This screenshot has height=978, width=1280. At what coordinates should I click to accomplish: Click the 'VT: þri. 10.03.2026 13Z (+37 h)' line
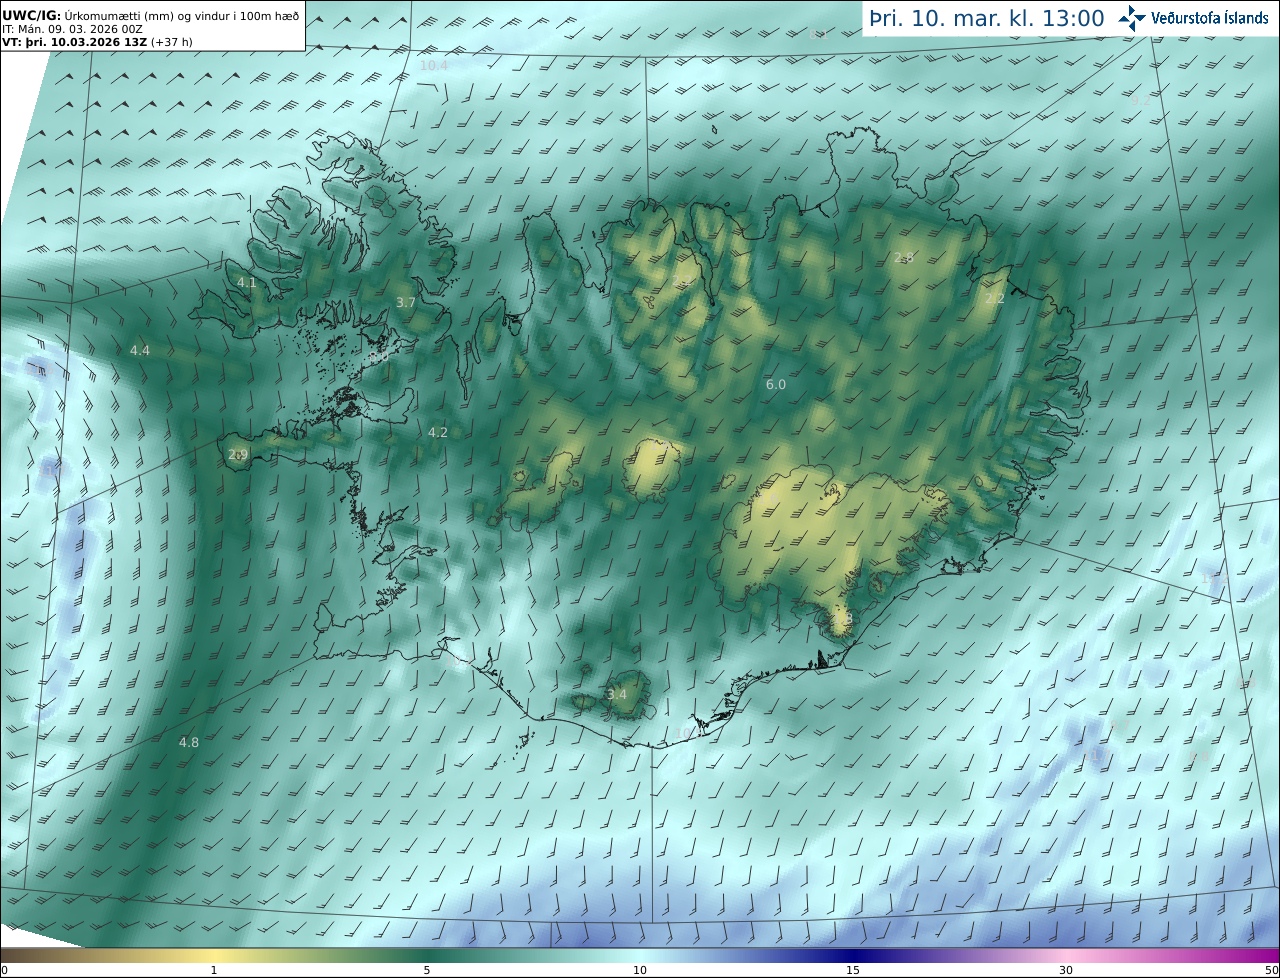[x=97, y=42]
